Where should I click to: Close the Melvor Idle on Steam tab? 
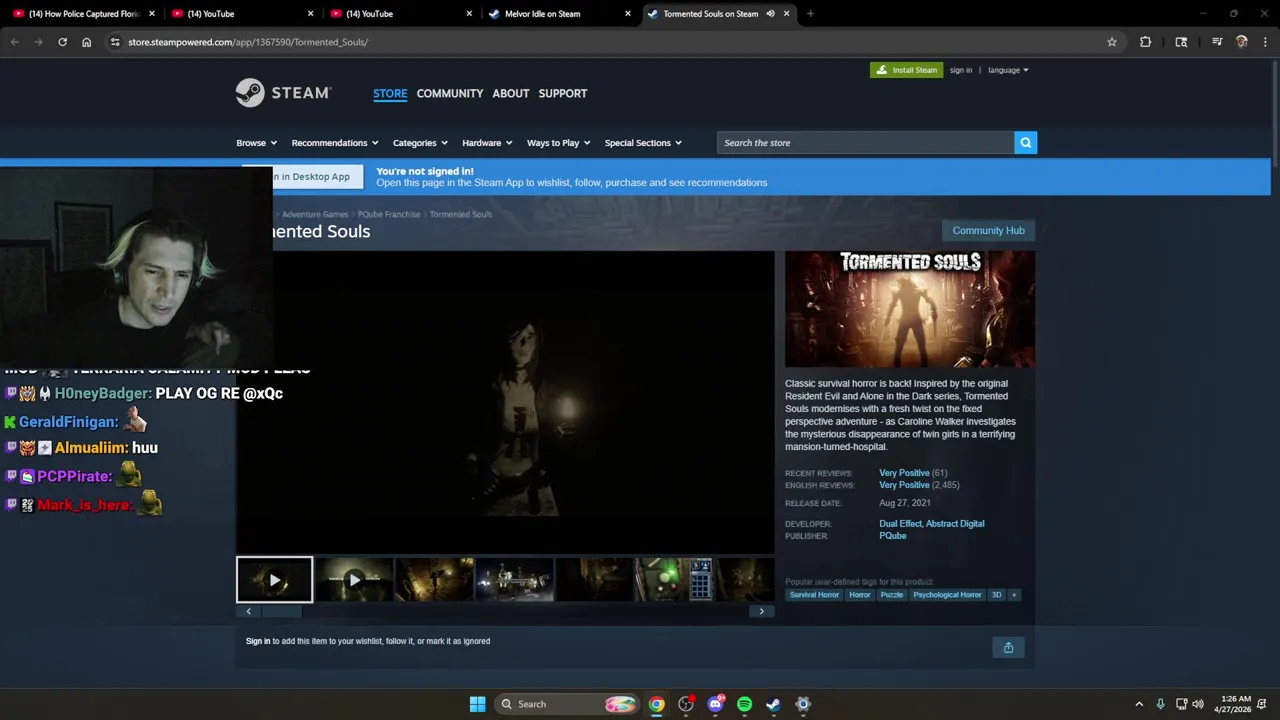point(628,14)
